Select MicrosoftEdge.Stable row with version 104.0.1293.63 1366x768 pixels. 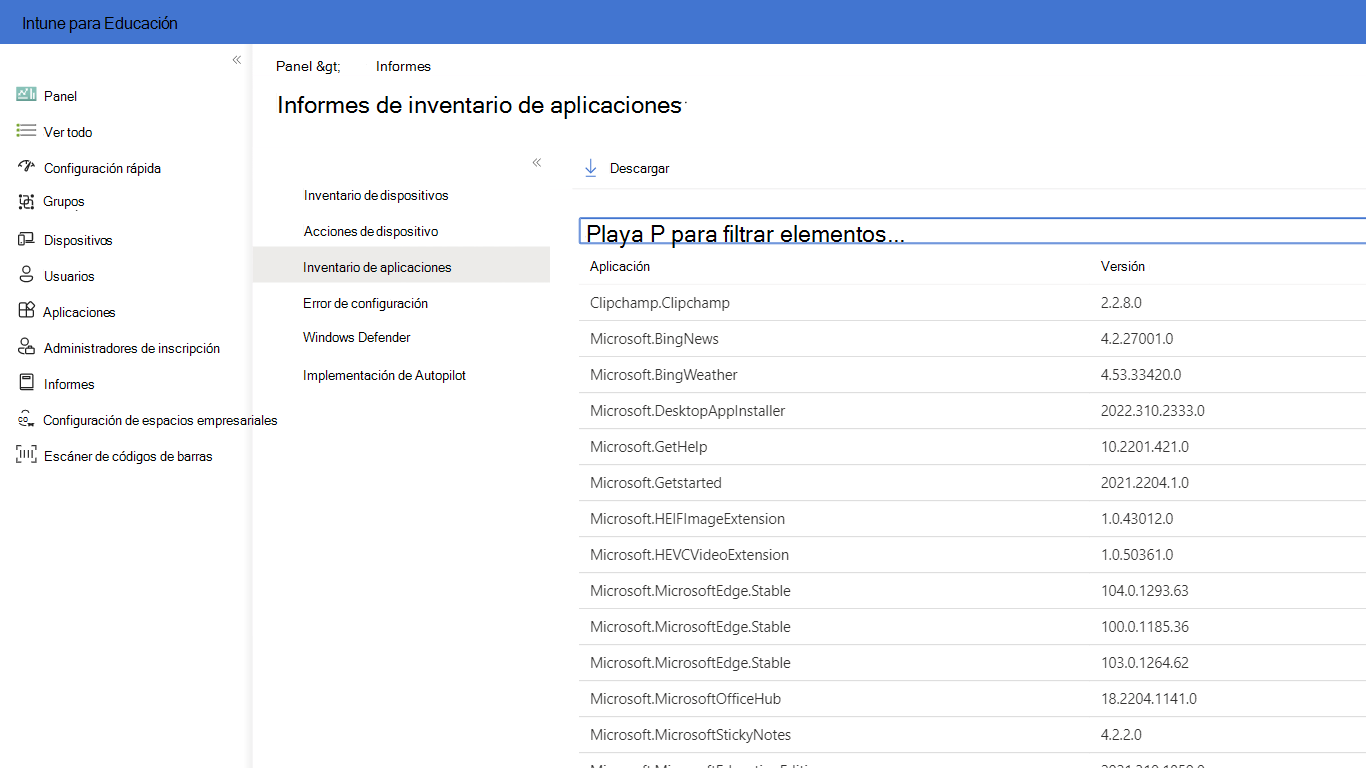972,590
